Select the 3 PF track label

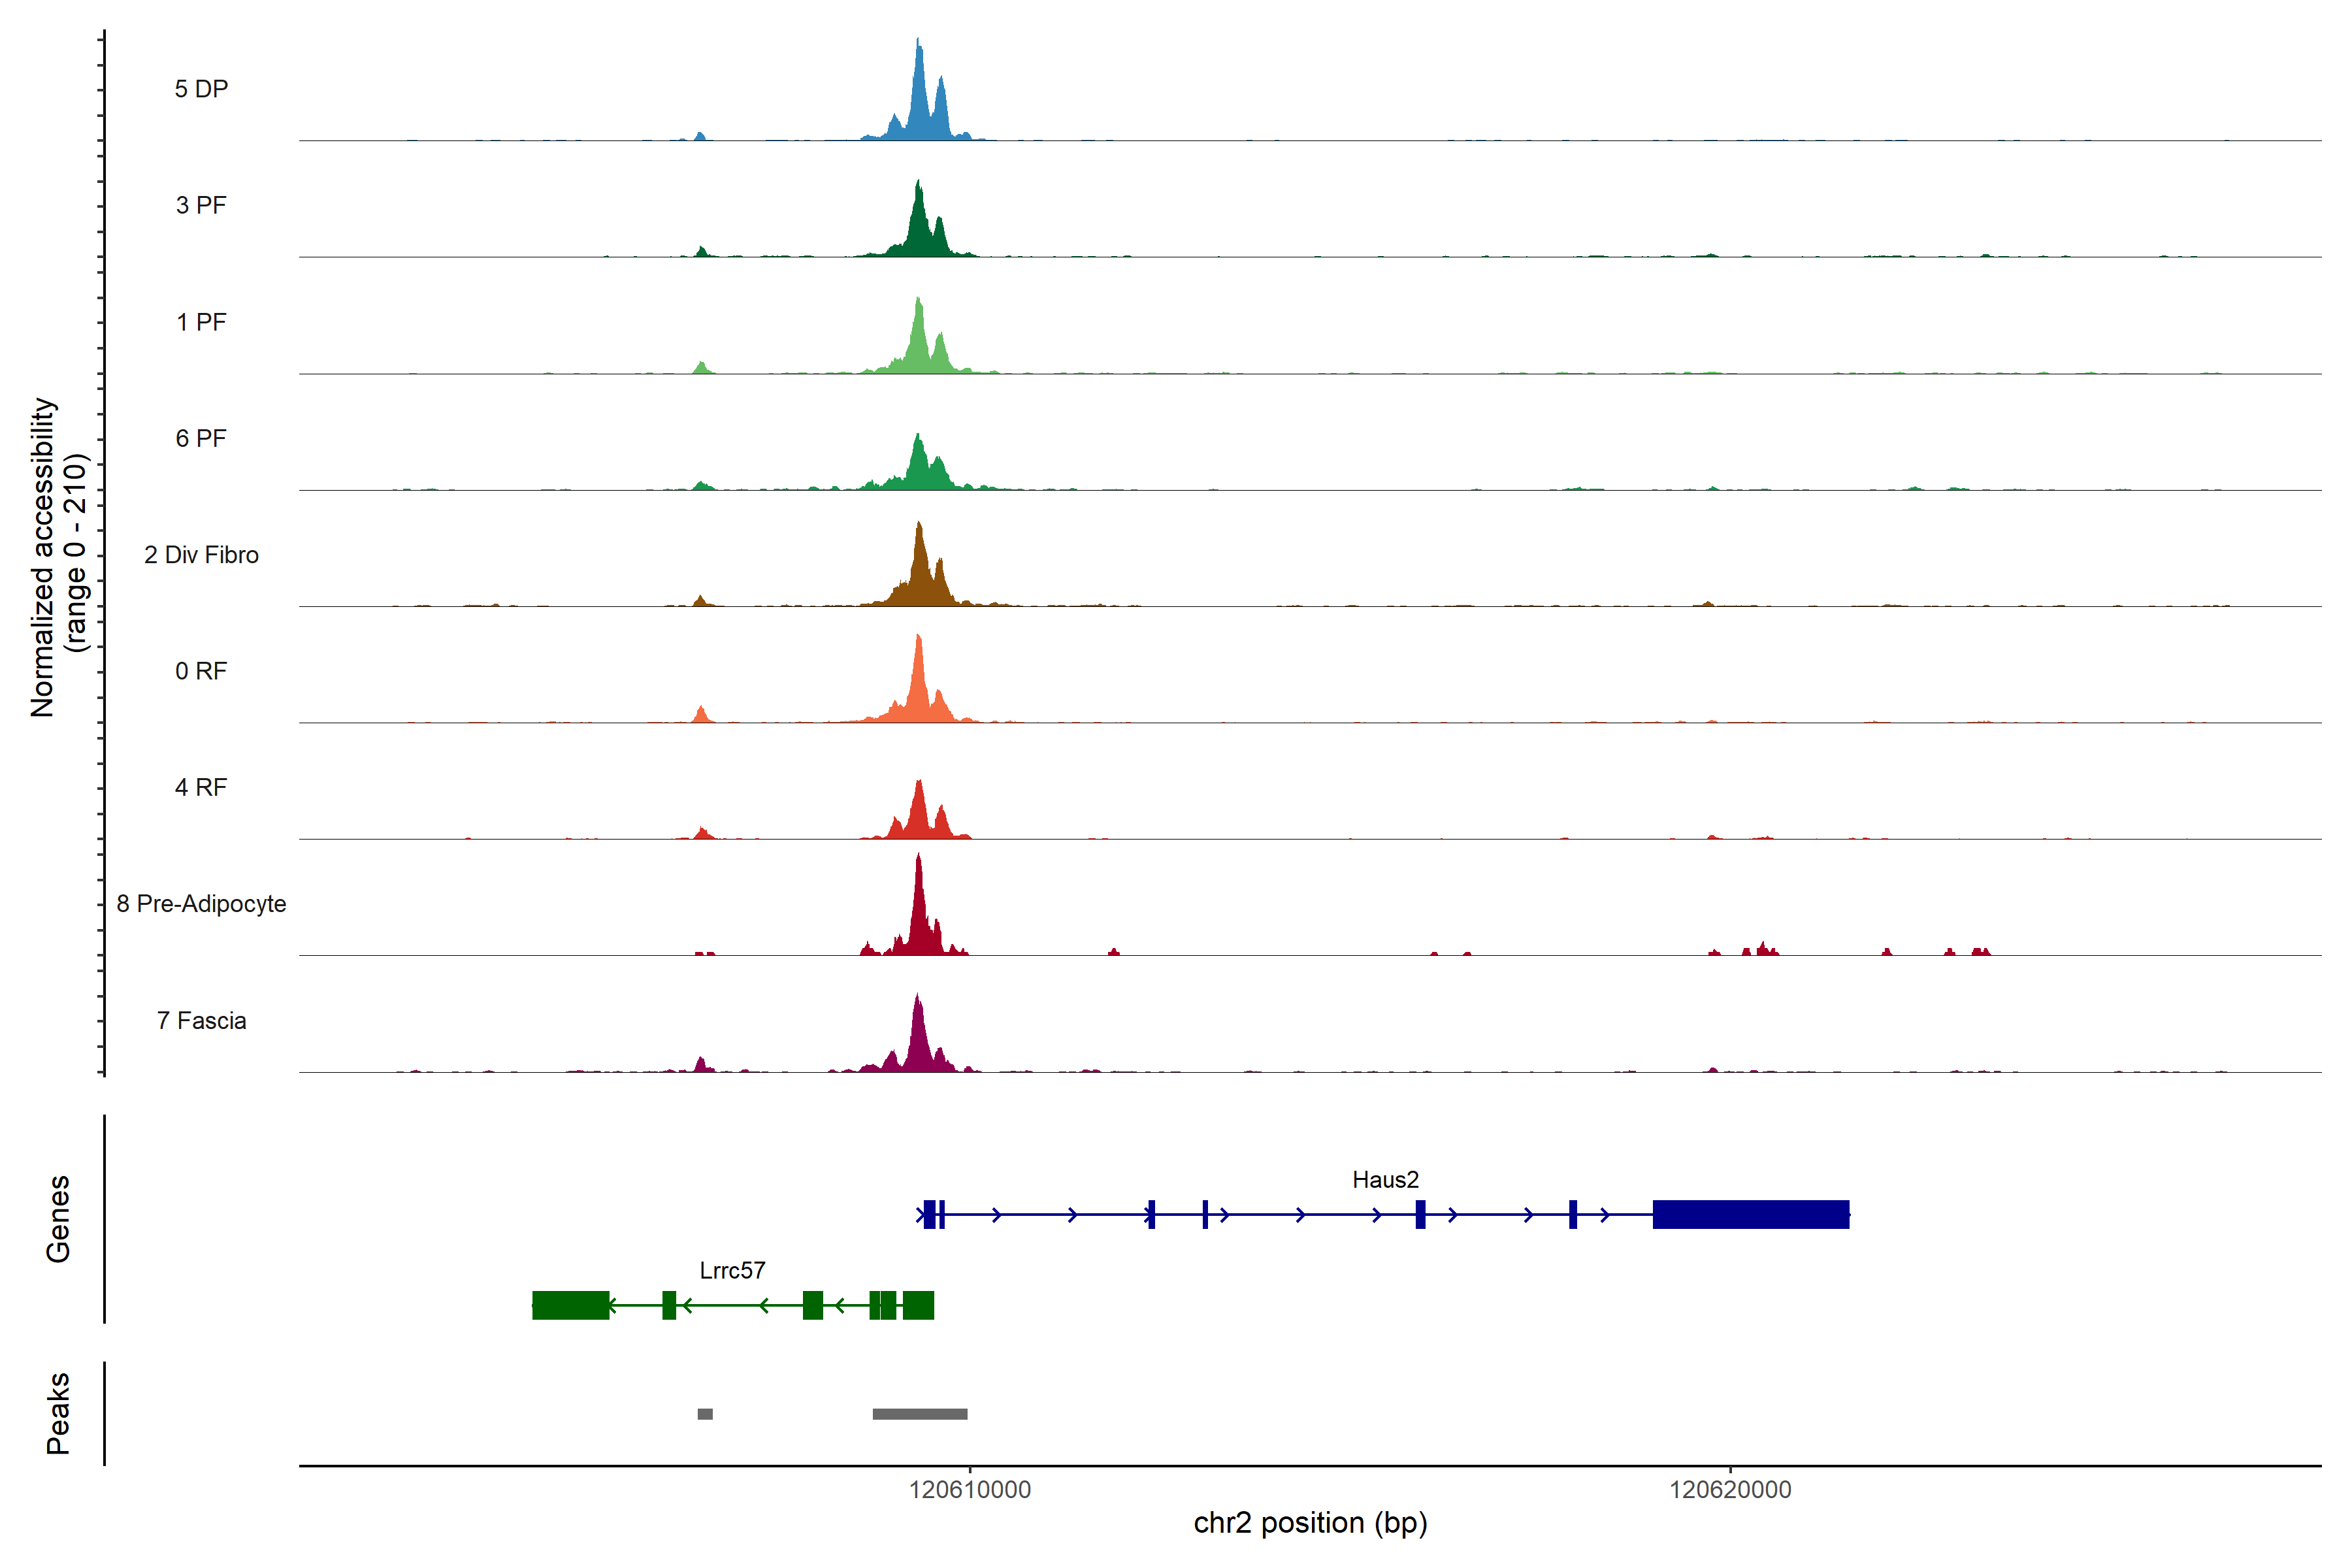point(201,205)
